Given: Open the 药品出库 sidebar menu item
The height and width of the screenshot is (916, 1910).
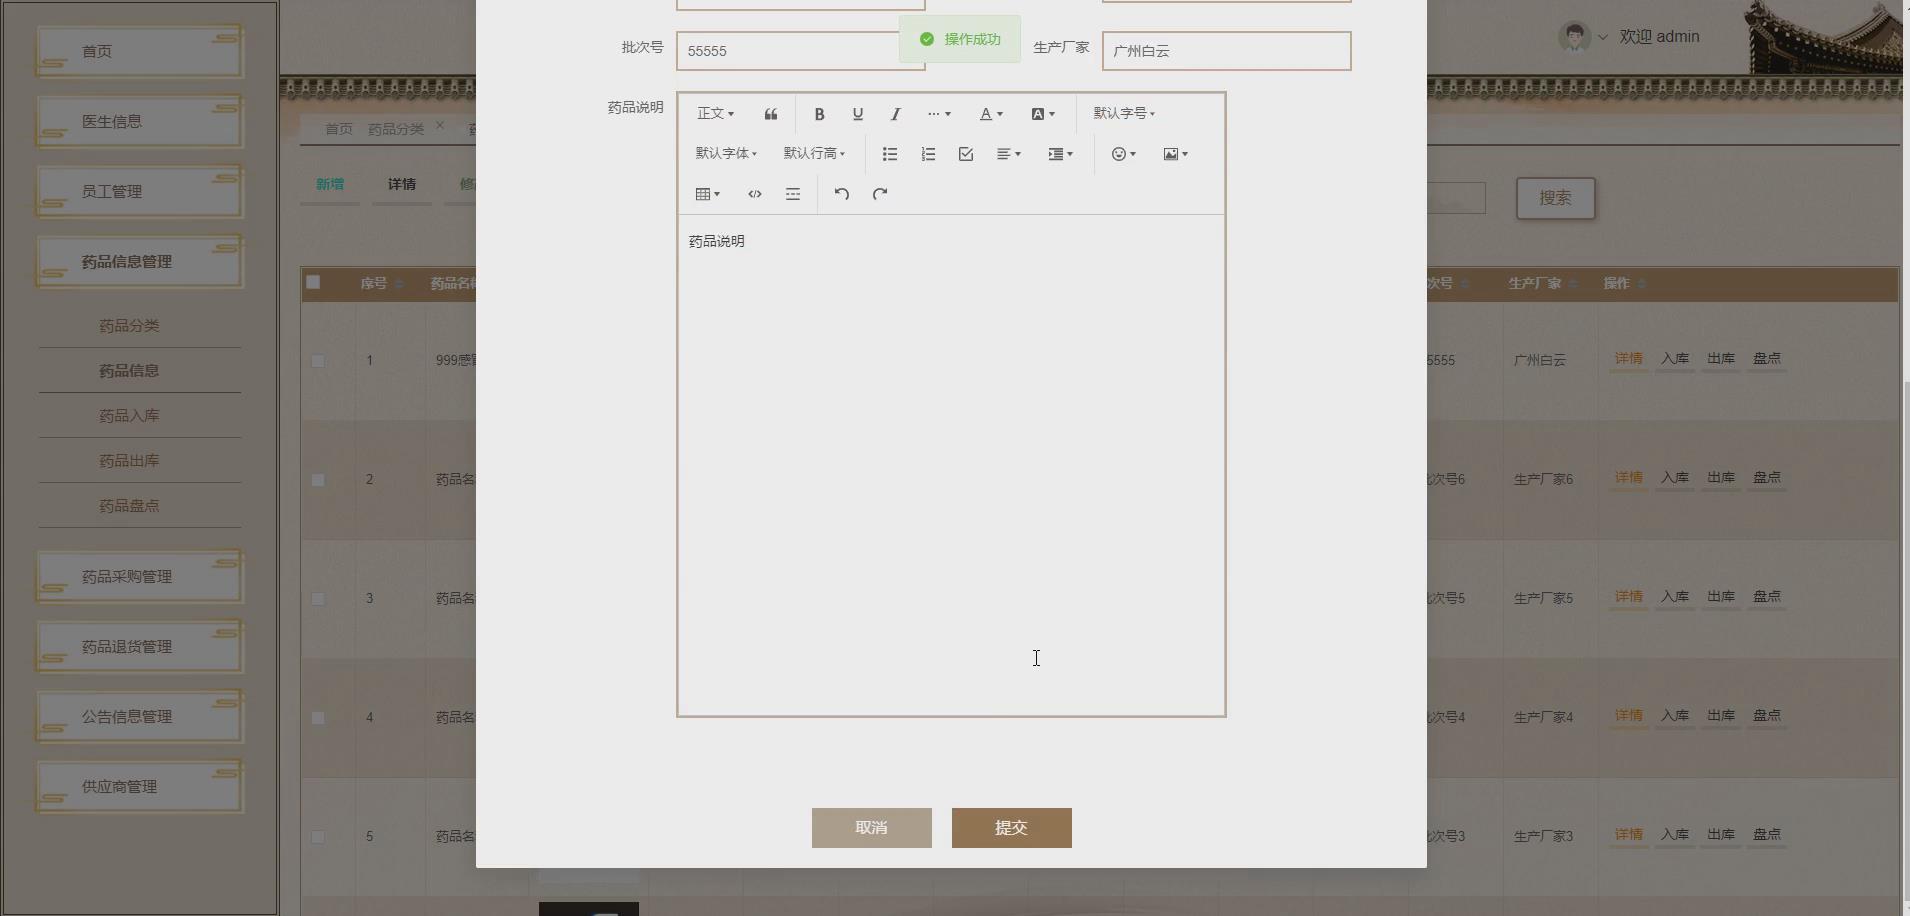Looking at the screenshot, I should click(128, 460).
